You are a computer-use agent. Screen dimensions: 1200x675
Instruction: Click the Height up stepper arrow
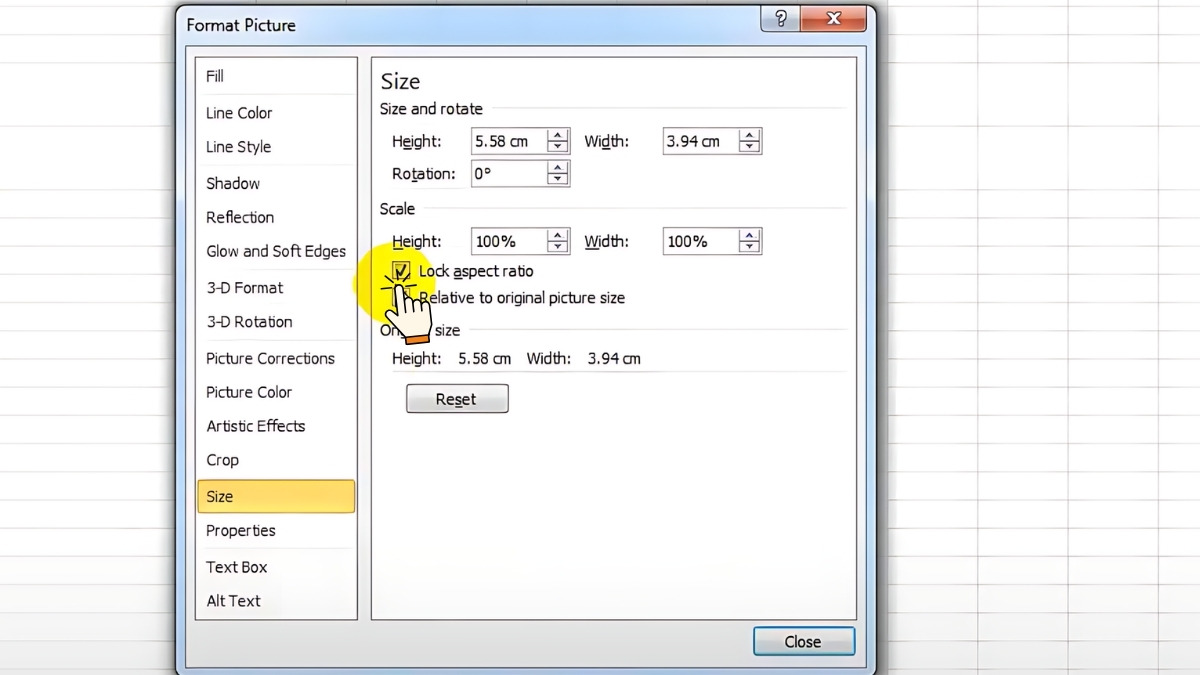(559, 135)
